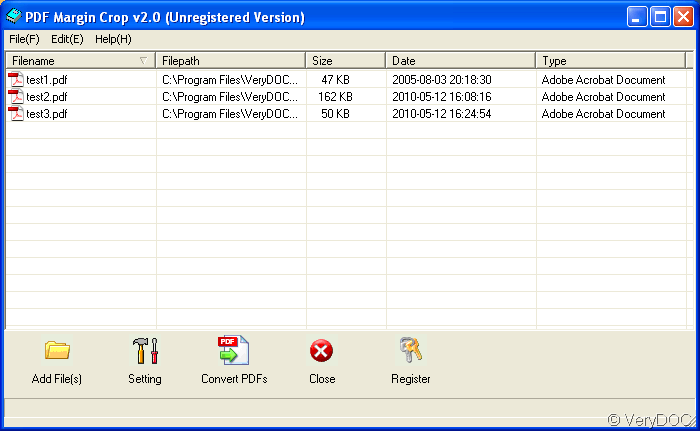Screen dimensions: 700x431
Task: Open the Help(H) menu
Action: tap(113, 39)
